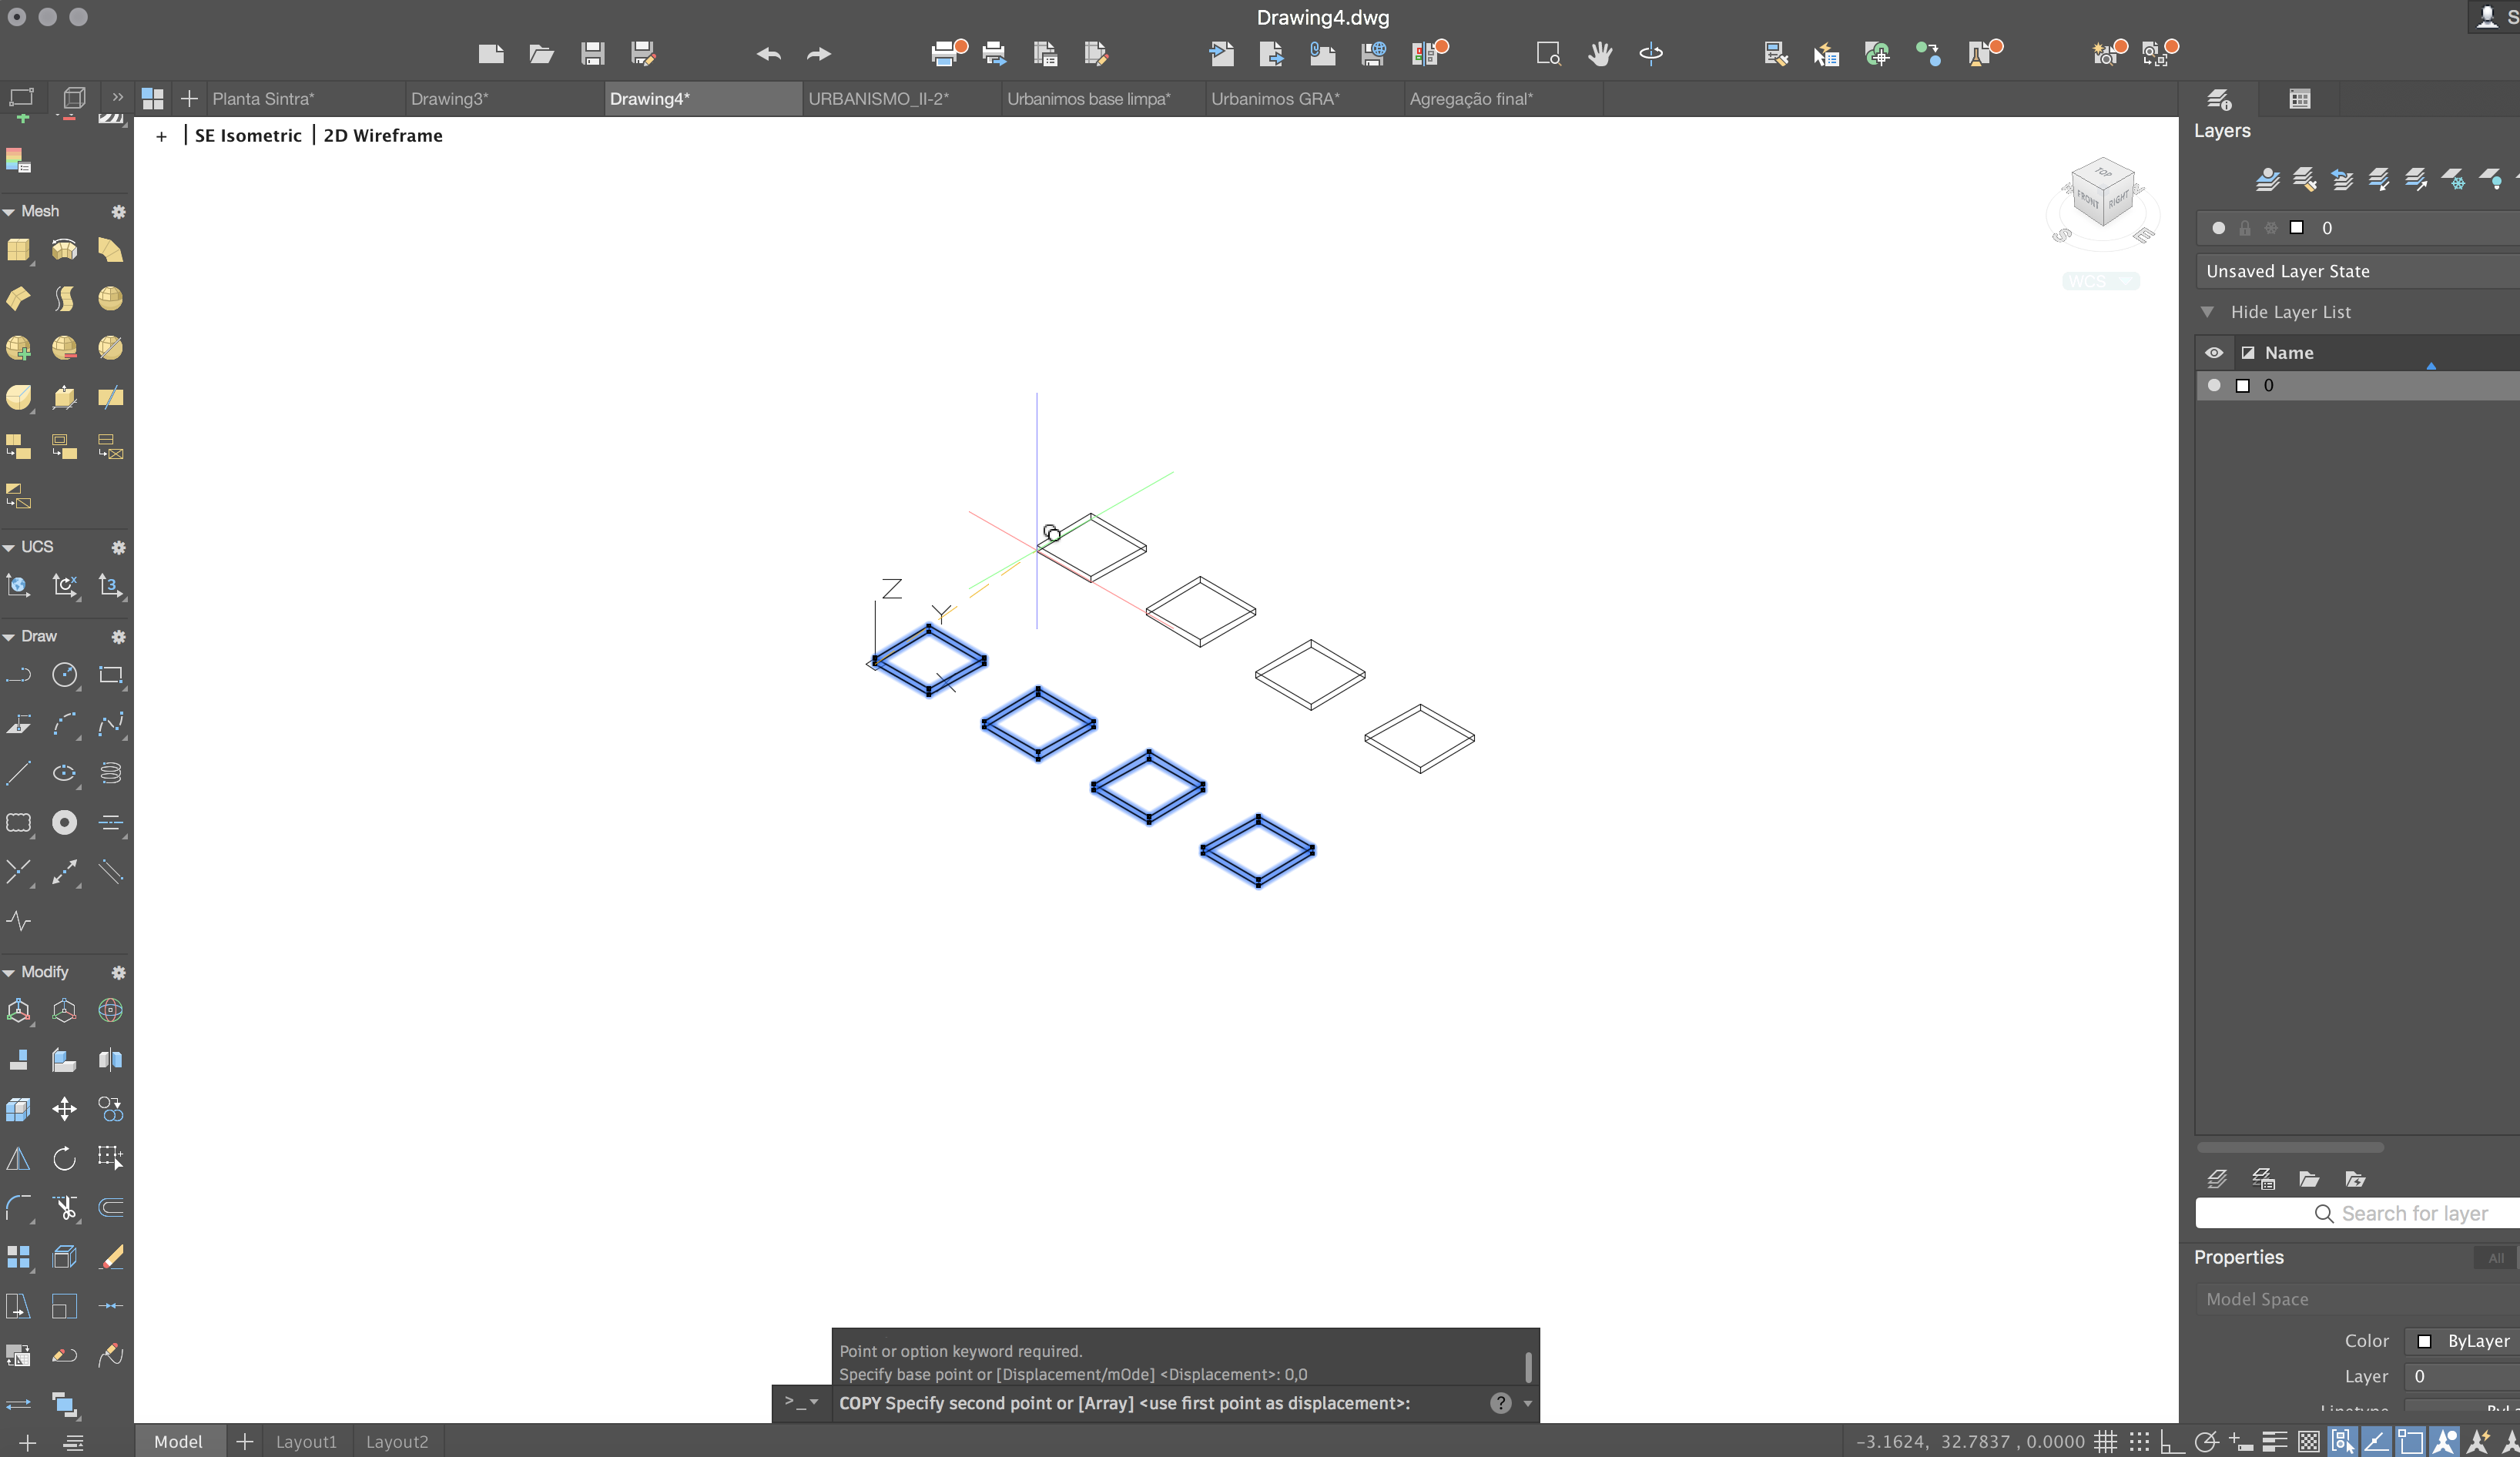The image size is (2520, 1457).
Task: Click the All button in Properties panel
Action: (2496, 1258)
